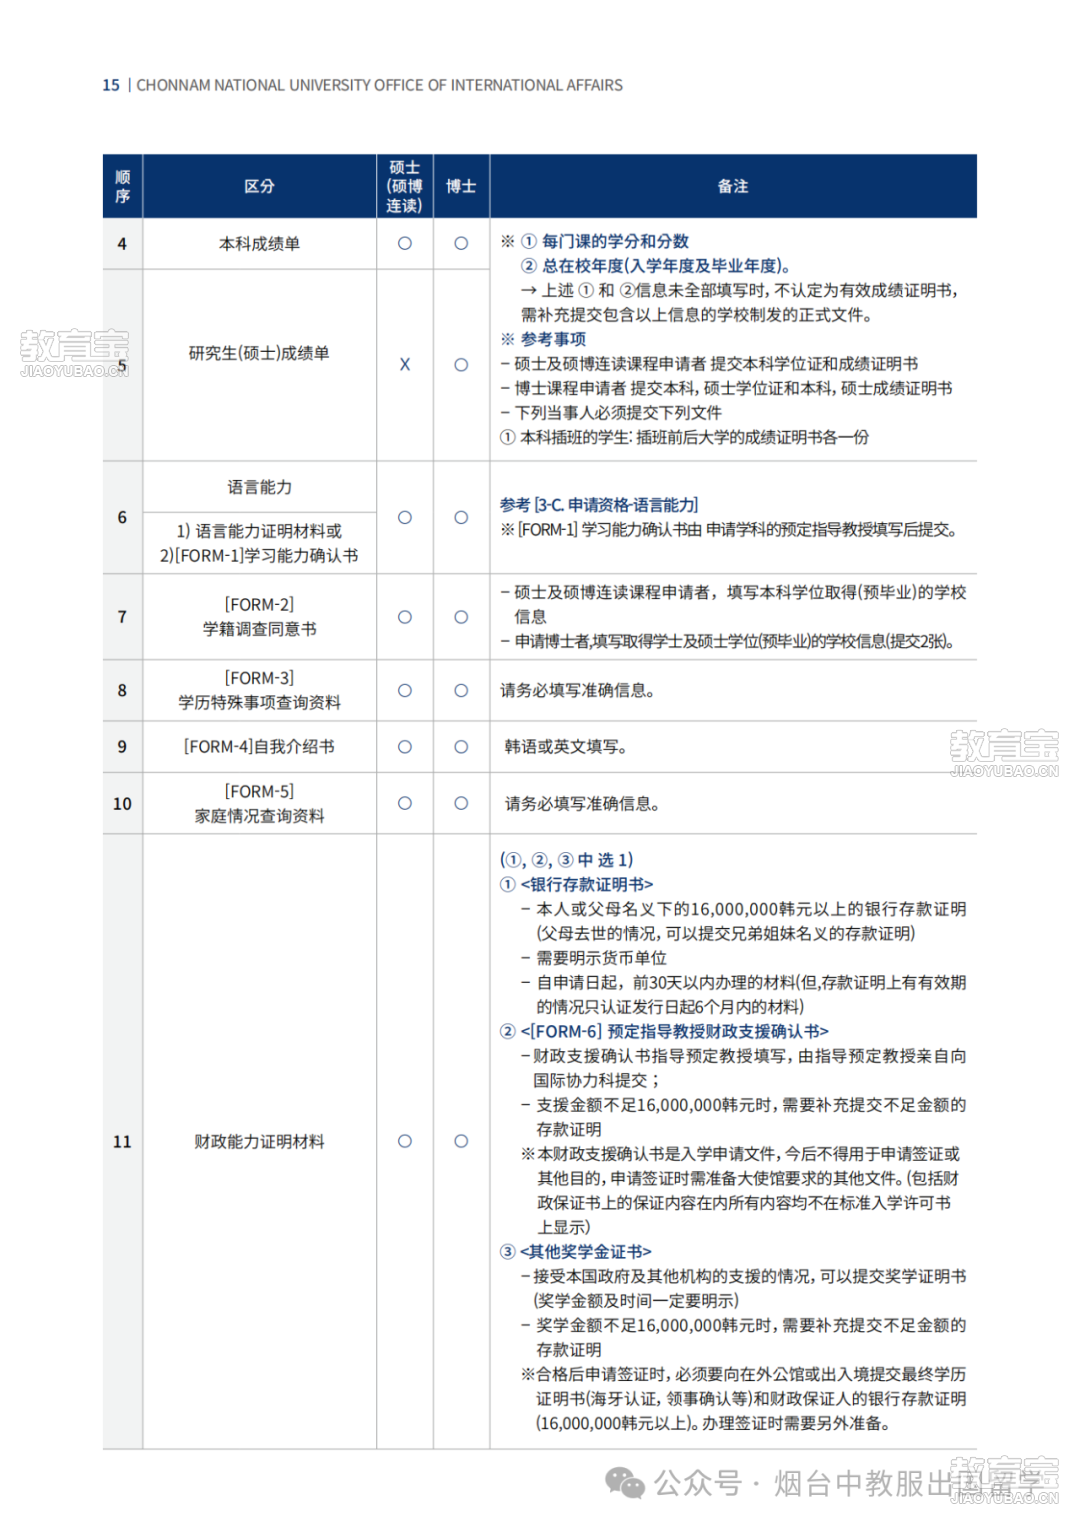Viewport: 1080px width, 1527px height.
Task: Click the heading "② <[FORM-6] 预定指导教授财政支援确认书>"
Action: coord(664,1032)
